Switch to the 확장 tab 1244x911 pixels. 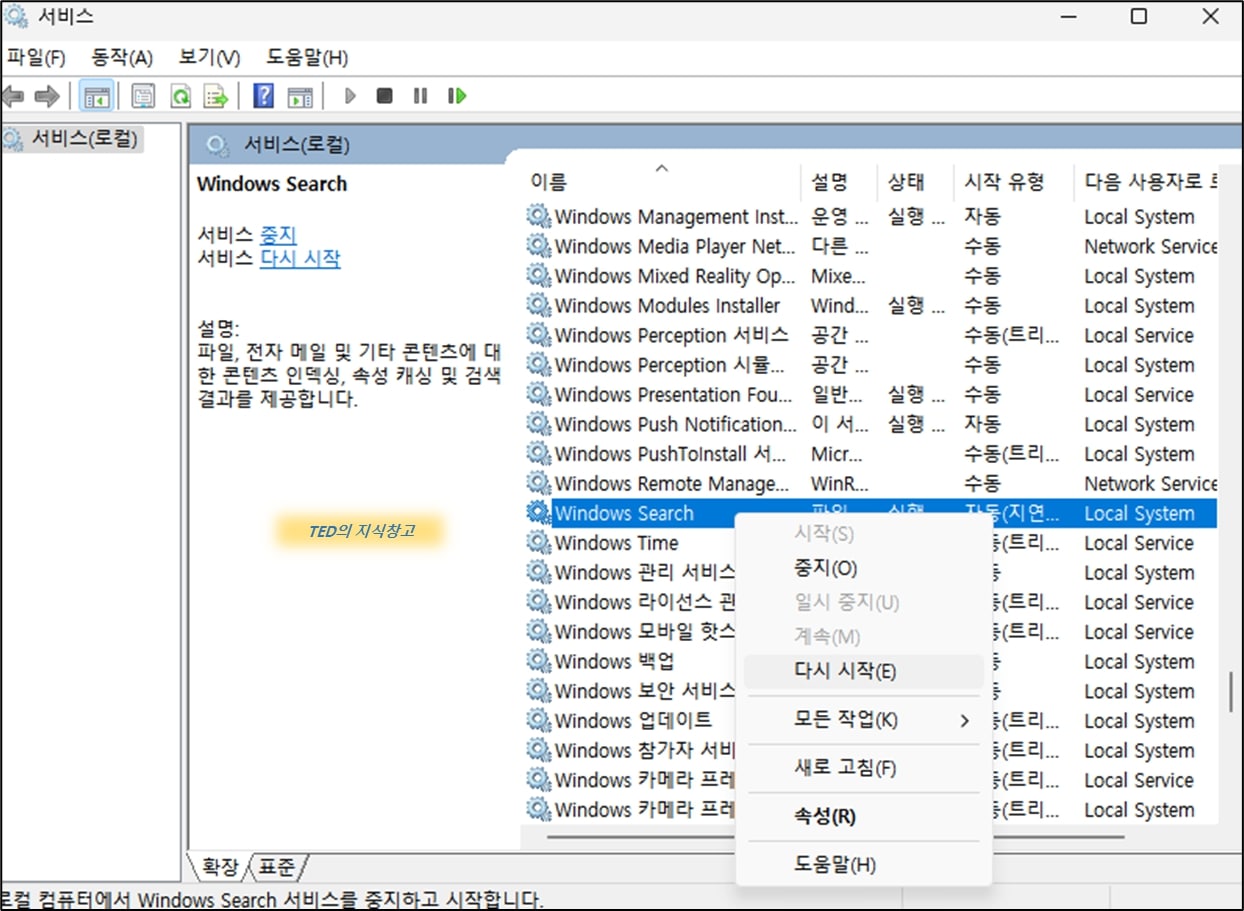(x=220, y=866)
